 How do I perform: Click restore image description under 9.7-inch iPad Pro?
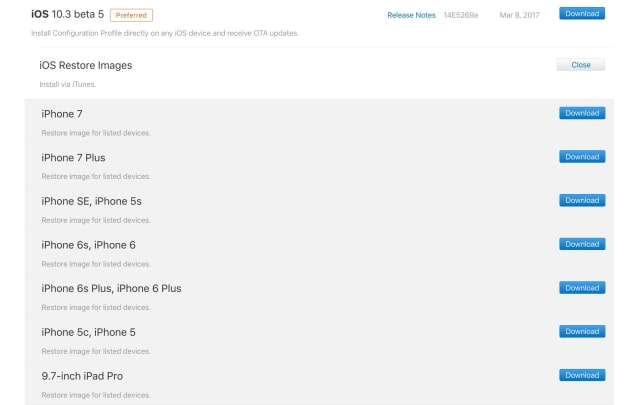[96, 395]
